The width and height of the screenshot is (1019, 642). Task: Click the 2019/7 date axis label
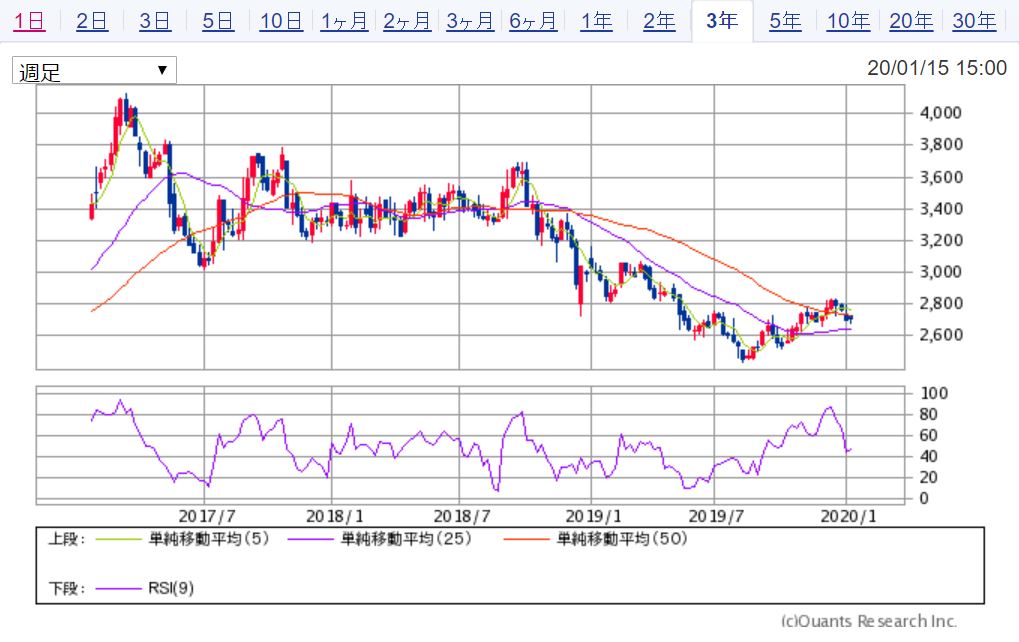[716, 517]
